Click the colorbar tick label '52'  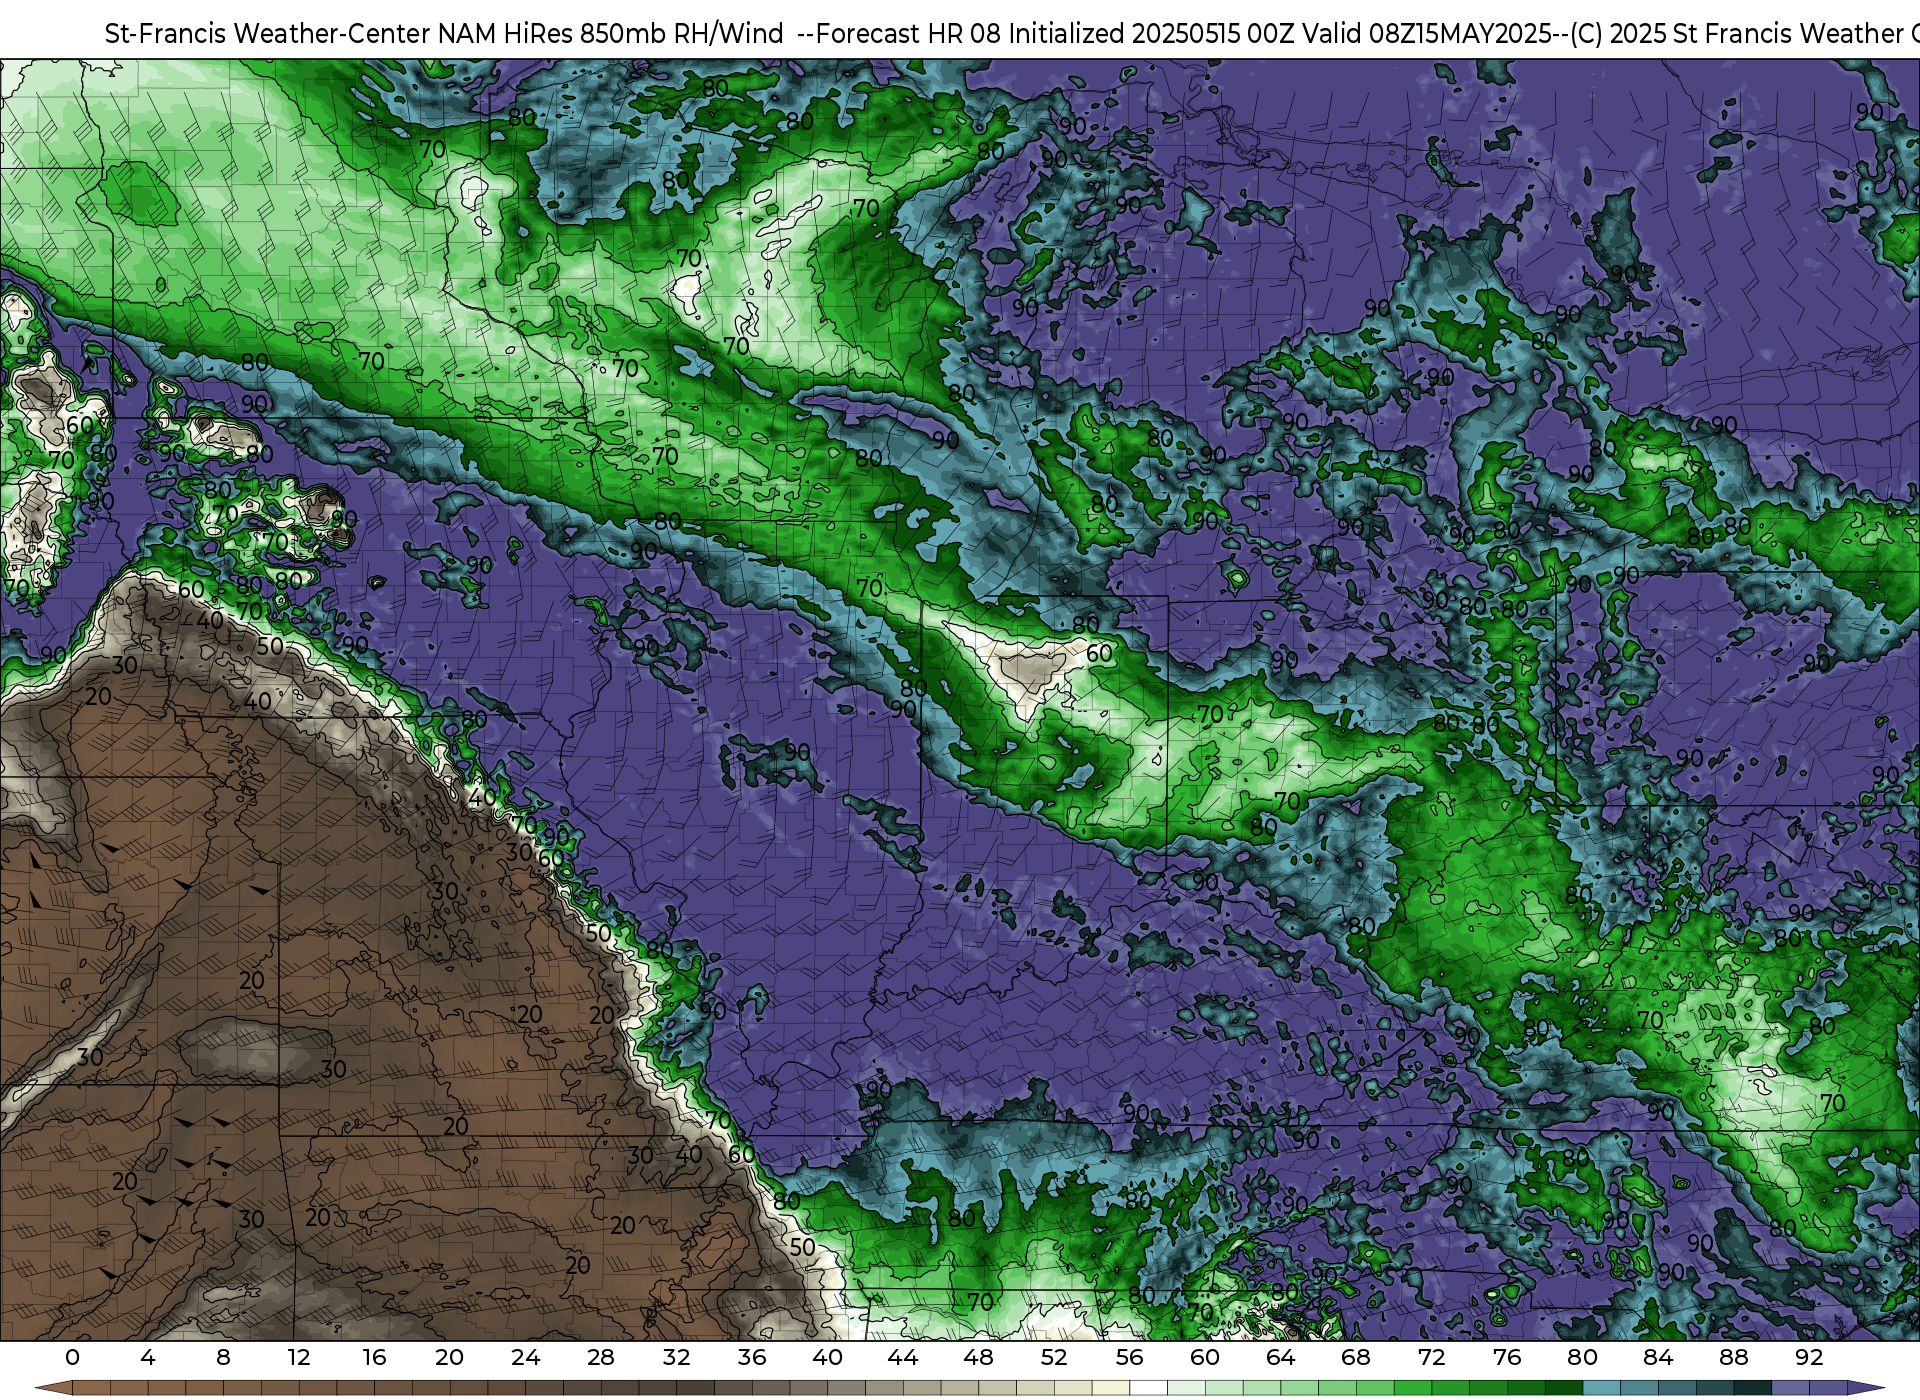(x=1054, y=1357)
